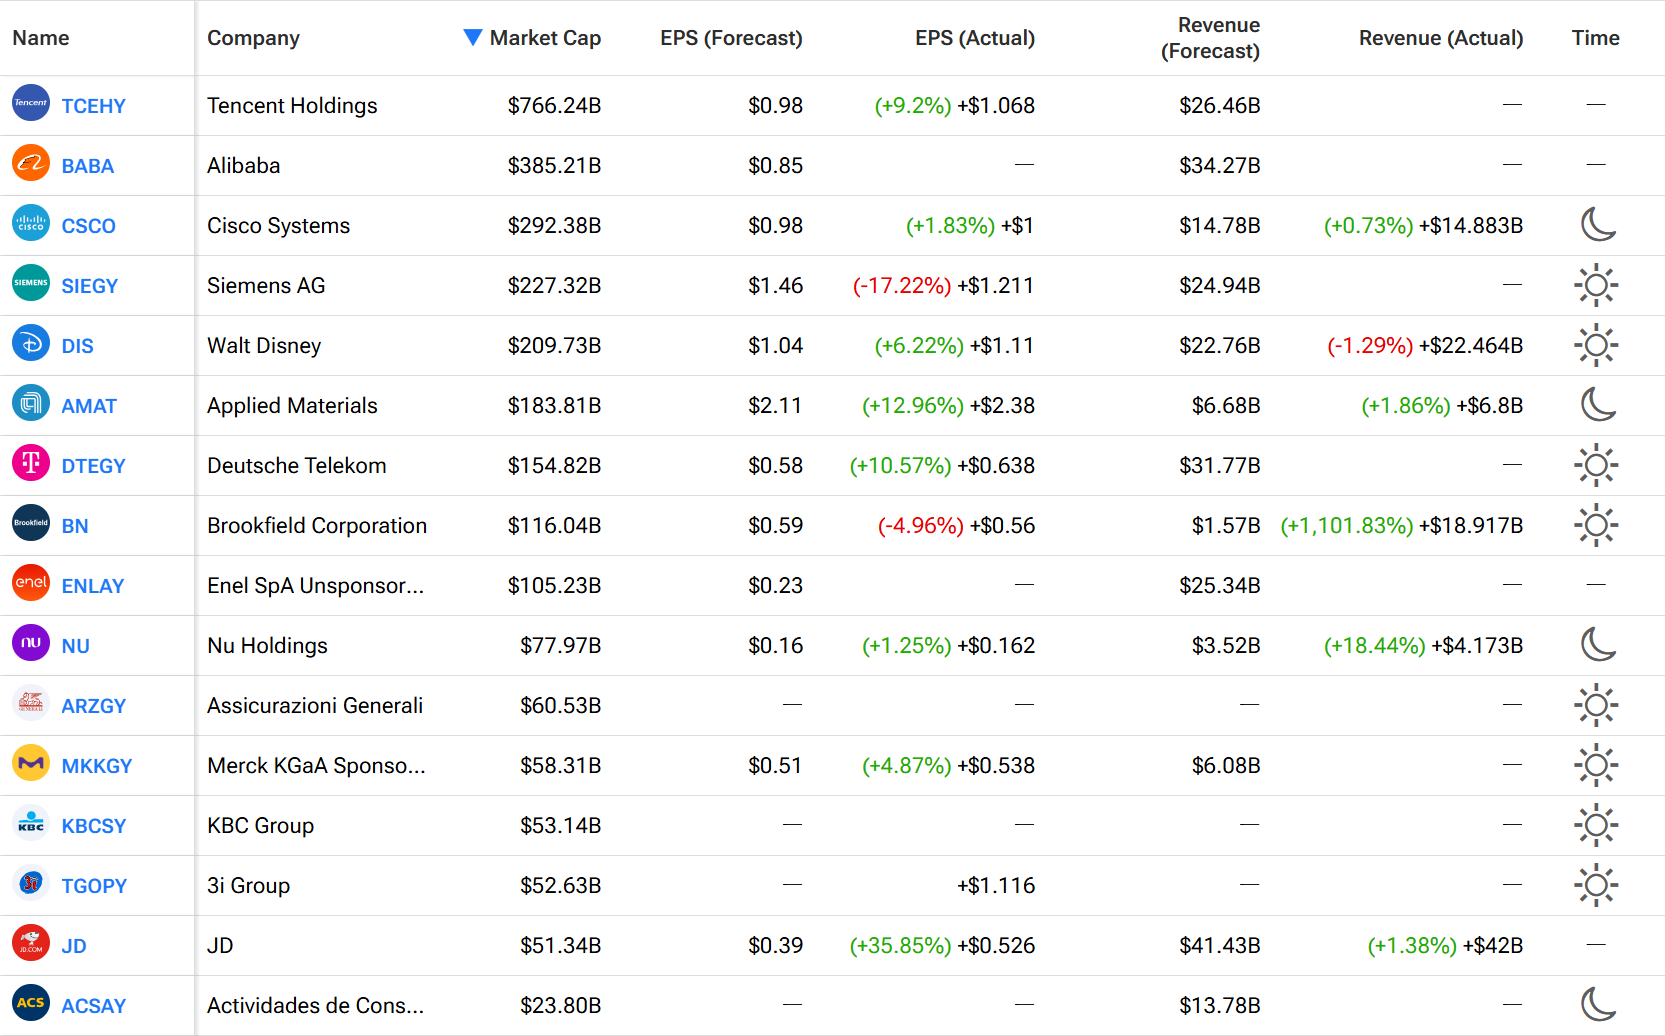This screenshot has width=1665, height=1036.
Task: Click the Brookfield logo icon
Action: click(x=31, y=523)
